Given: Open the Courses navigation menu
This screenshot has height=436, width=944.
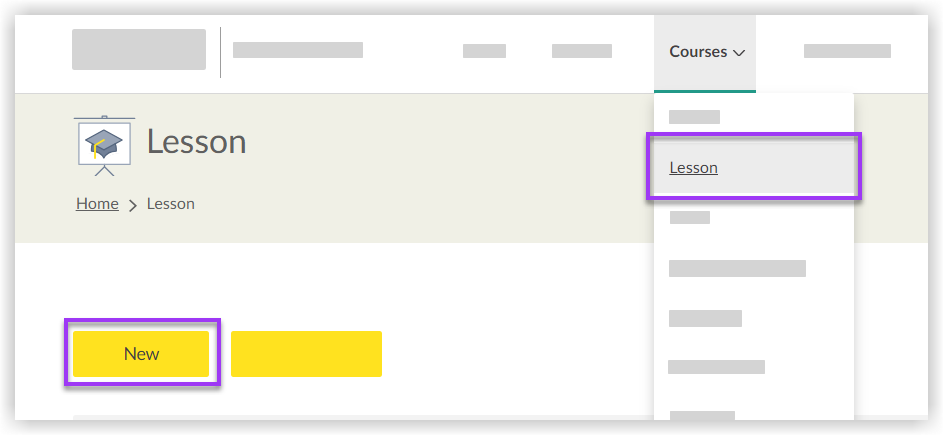Looking at the screenshot, I should click(x=704, y=52).
